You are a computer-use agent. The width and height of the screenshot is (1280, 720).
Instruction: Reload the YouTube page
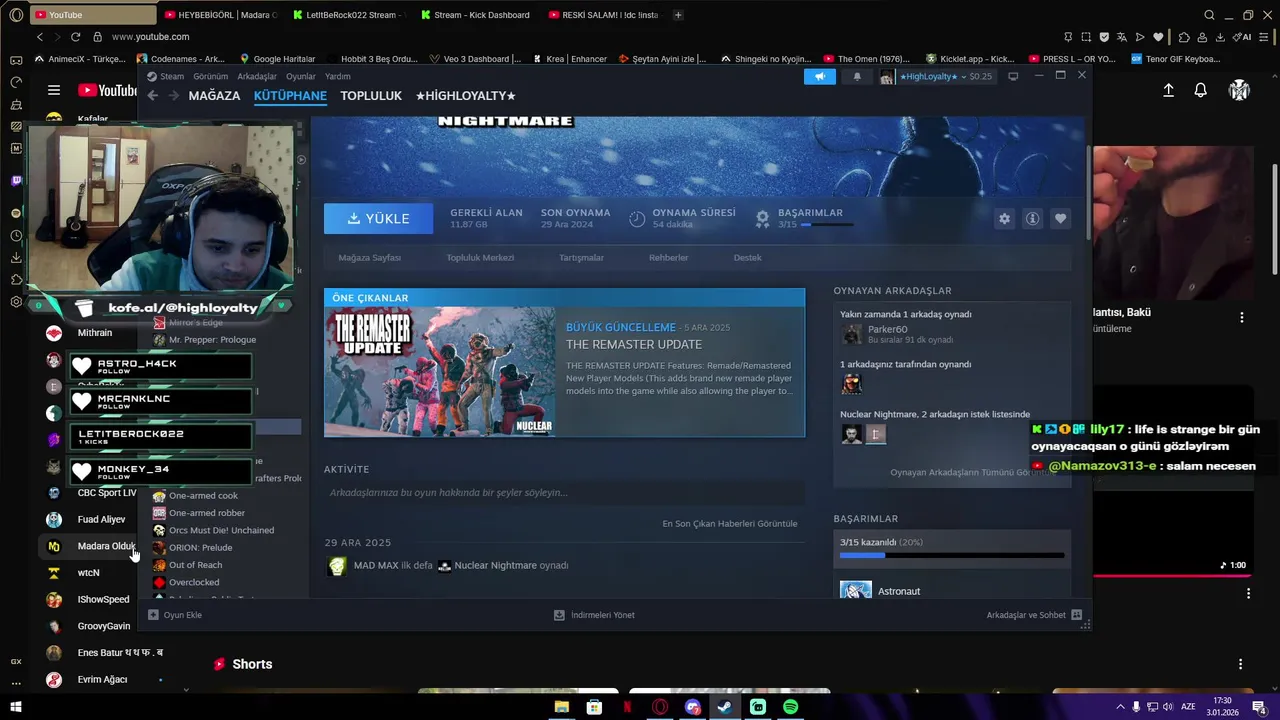click(75, 37)
